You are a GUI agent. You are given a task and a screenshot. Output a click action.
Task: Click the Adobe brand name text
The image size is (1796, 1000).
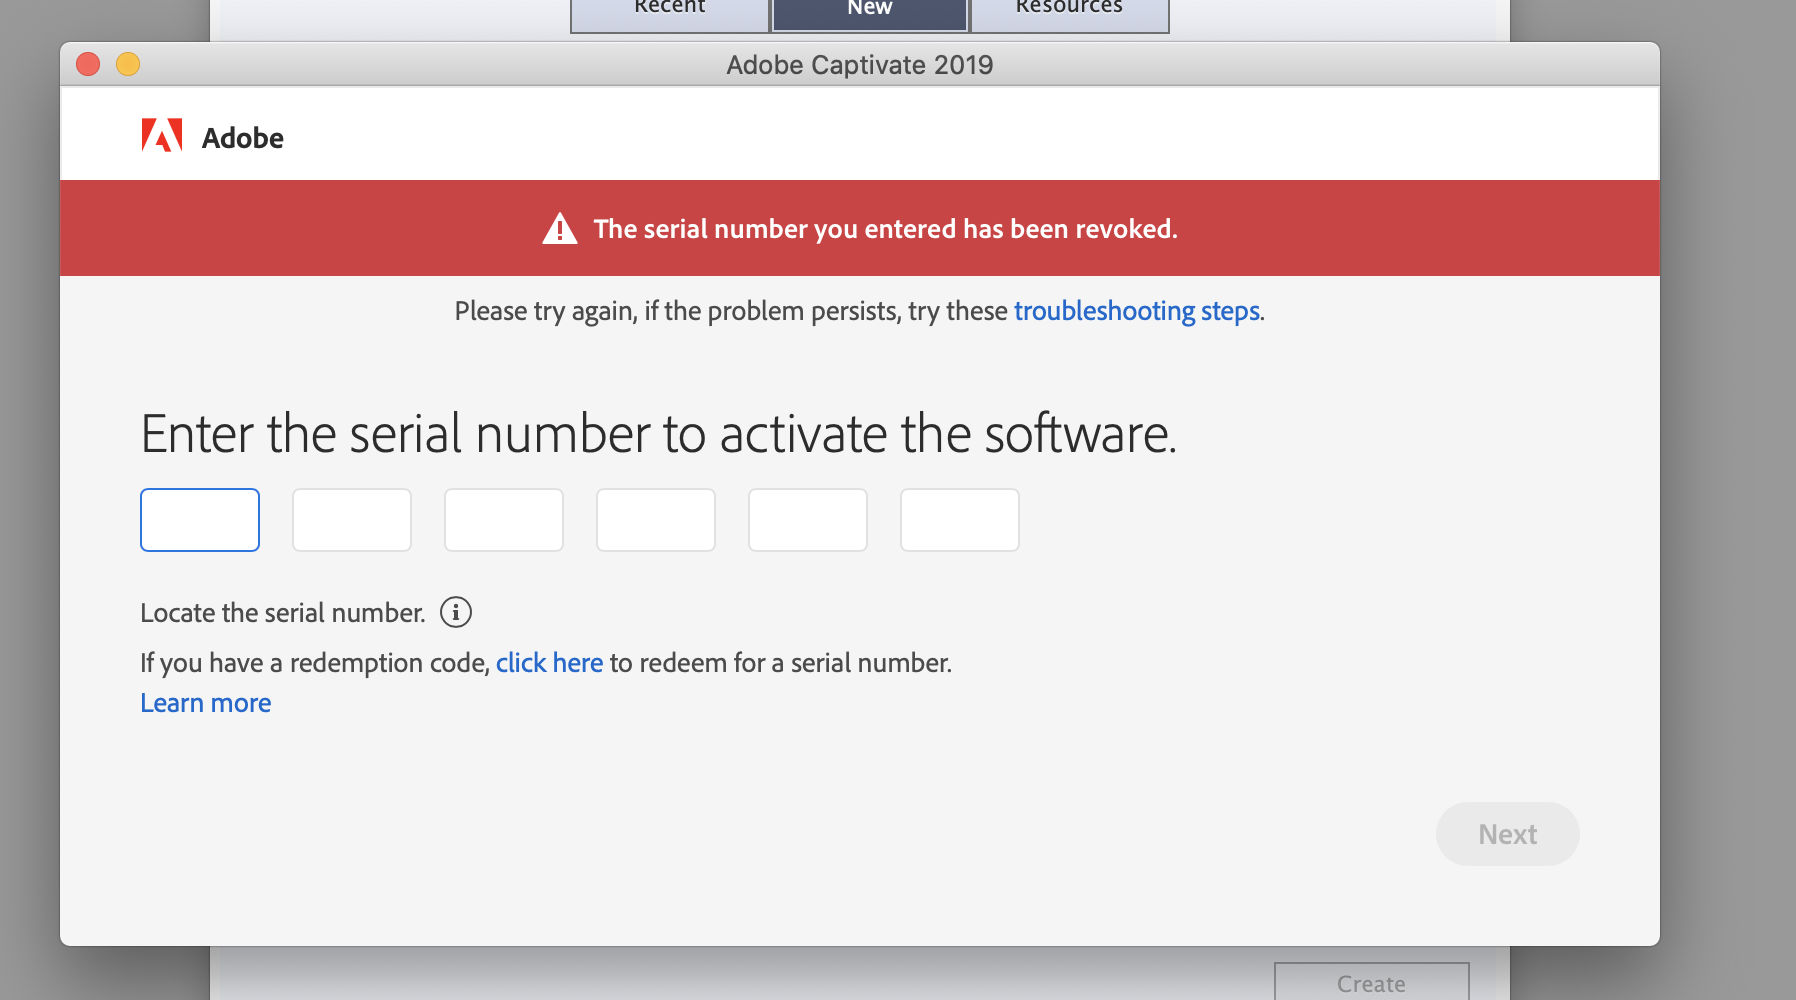(x=243, y=138)
